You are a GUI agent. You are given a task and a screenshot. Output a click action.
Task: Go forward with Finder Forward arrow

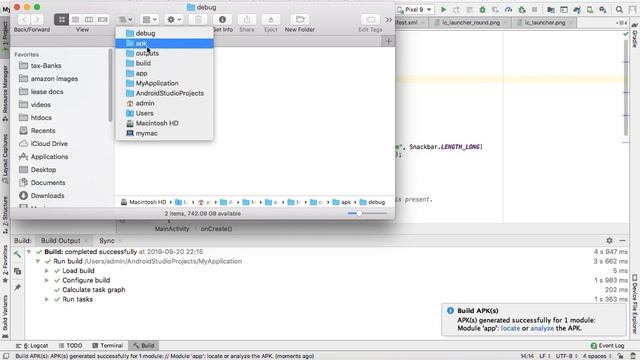[37, 19]
